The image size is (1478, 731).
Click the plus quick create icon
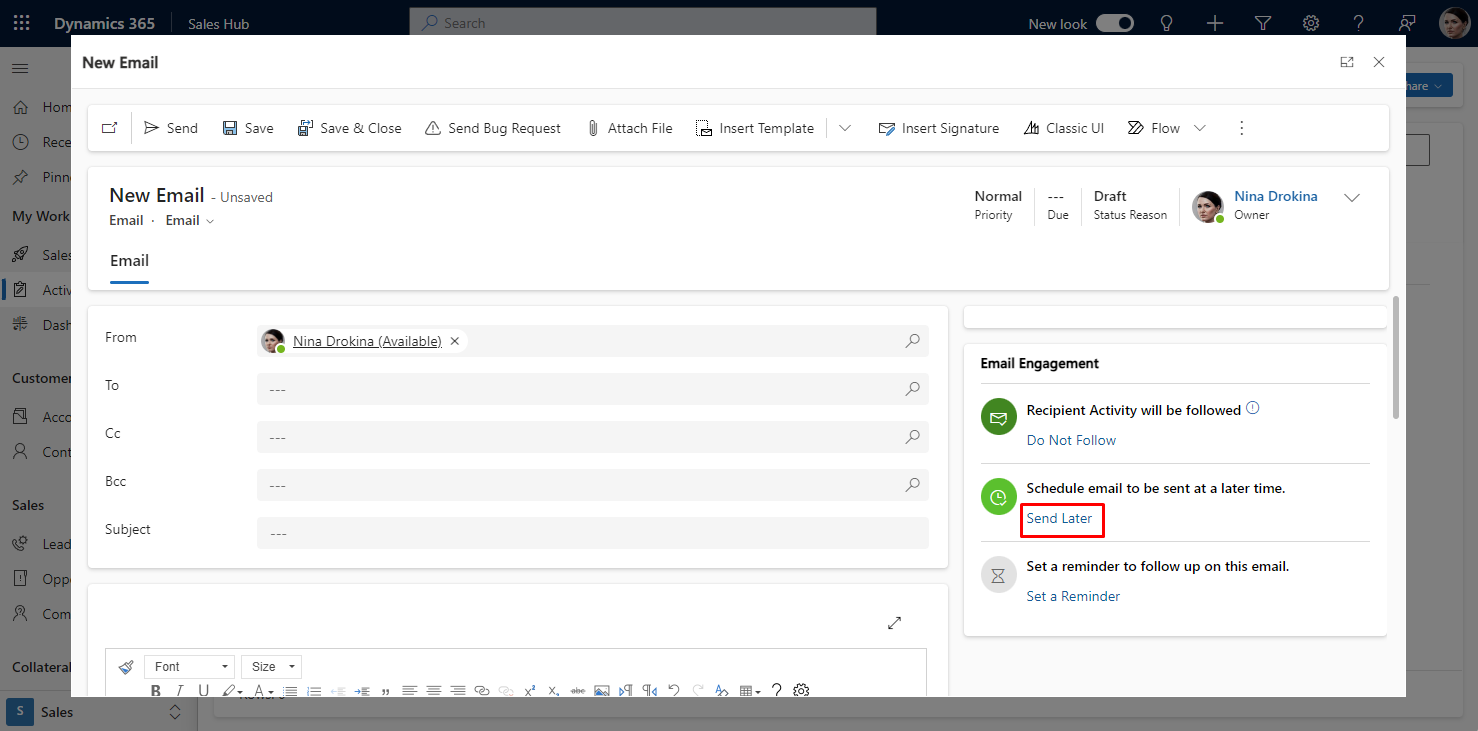pyautogui.click(x=1215, y=23)
